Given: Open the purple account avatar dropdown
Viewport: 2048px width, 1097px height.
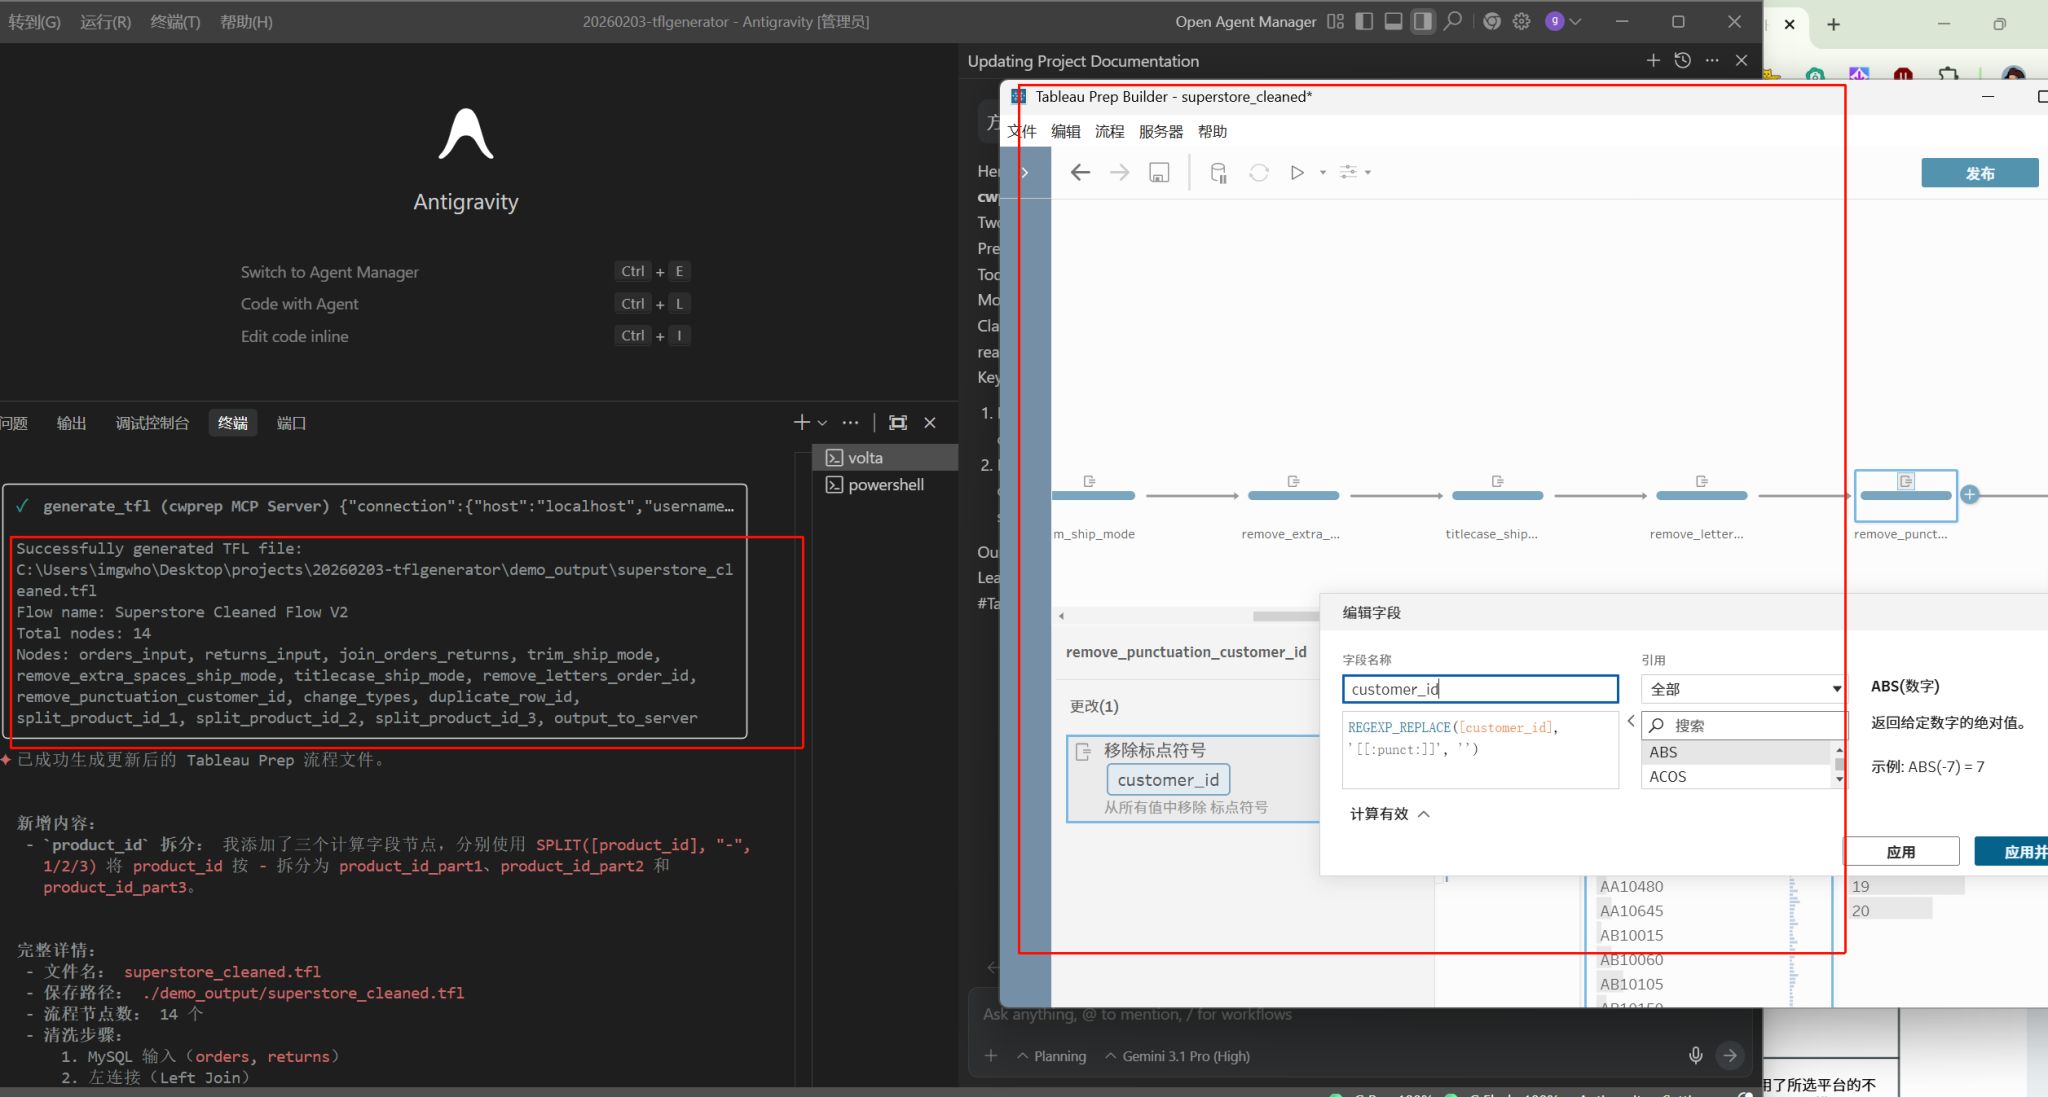Looking at the screenshot, I should pyautogui.click(x=1563, y=21).
